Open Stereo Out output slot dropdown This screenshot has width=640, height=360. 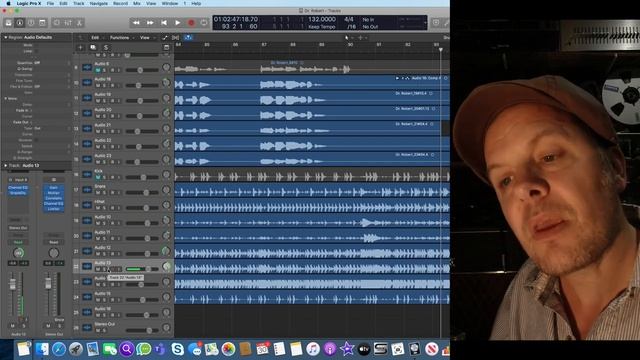(x=18, y=228)
